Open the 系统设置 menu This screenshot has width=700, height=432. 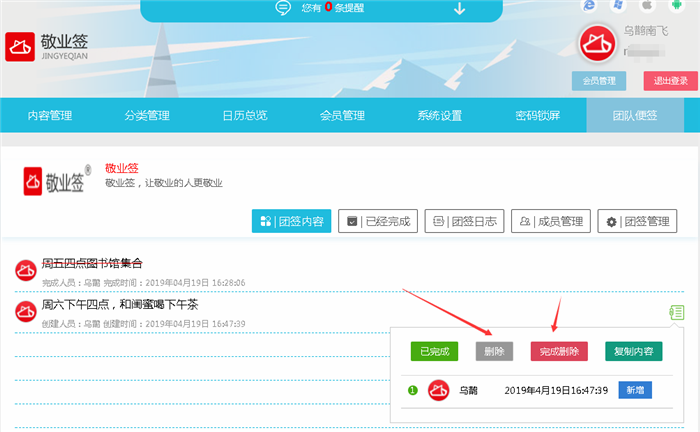(x=440, y=116)
